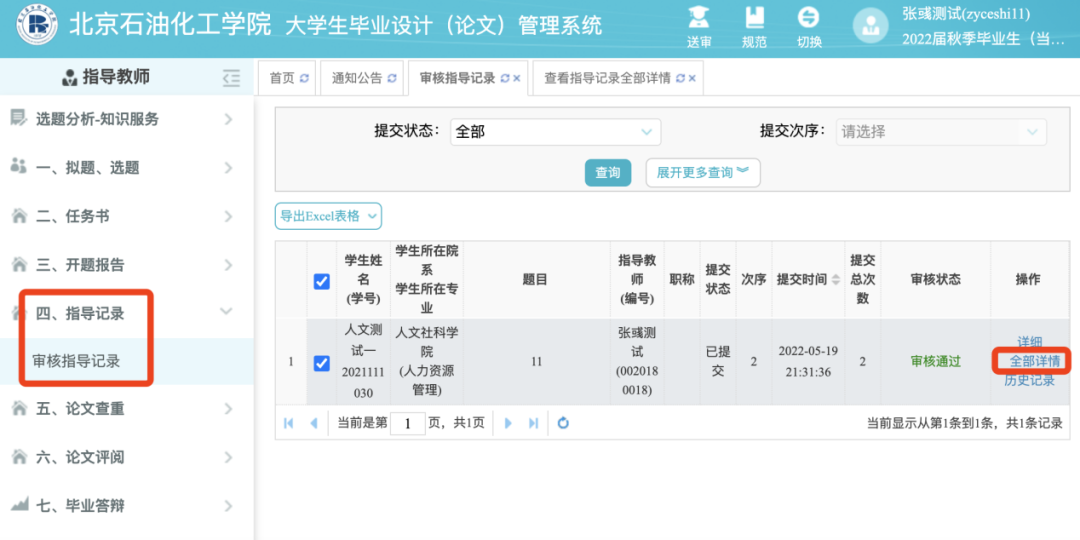Viewport: 1080px width, 540px height.
Task: Click the user avatar icon
Action: point(870,28)
